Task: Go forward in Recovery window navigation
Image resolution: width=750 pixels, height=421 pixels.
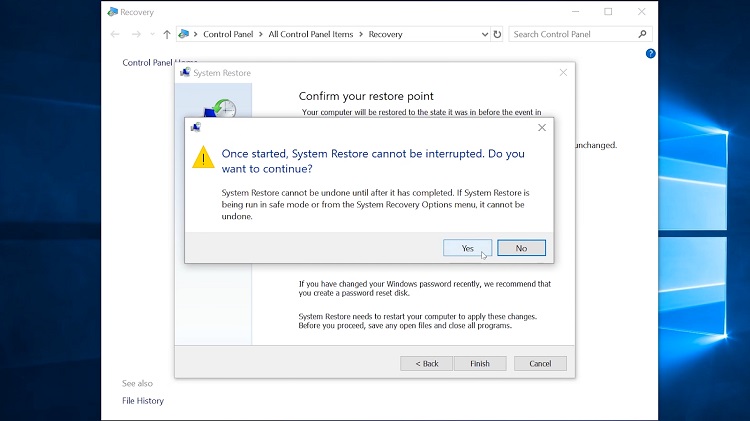Action: tap(136, 34)
